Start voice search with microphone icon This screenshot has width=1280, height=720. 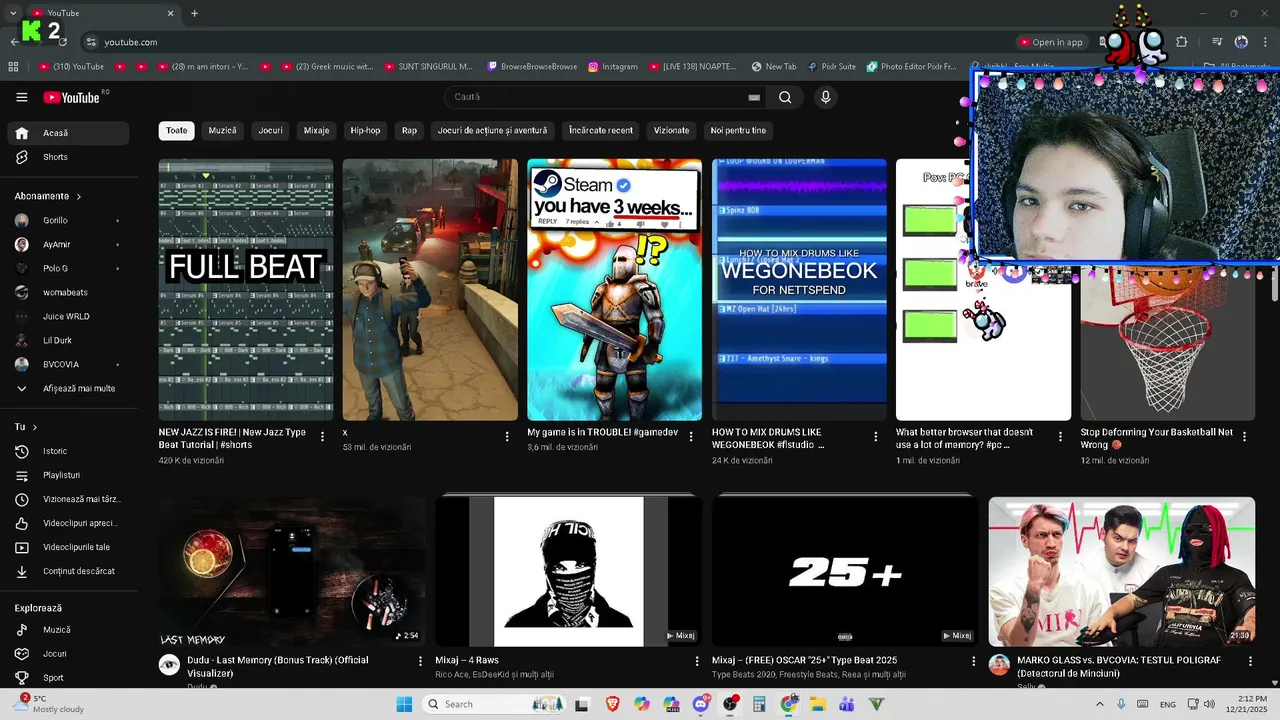click(825, 97)
